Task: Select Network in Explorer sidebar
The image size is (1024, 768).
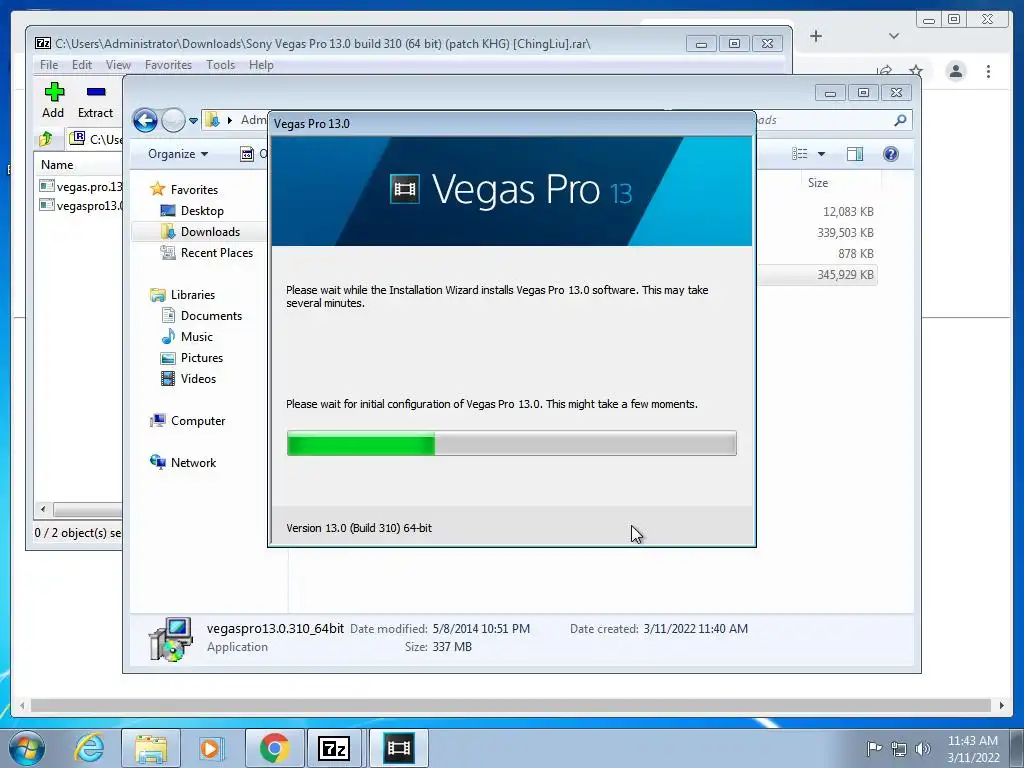Action: [x=193, y=462]
